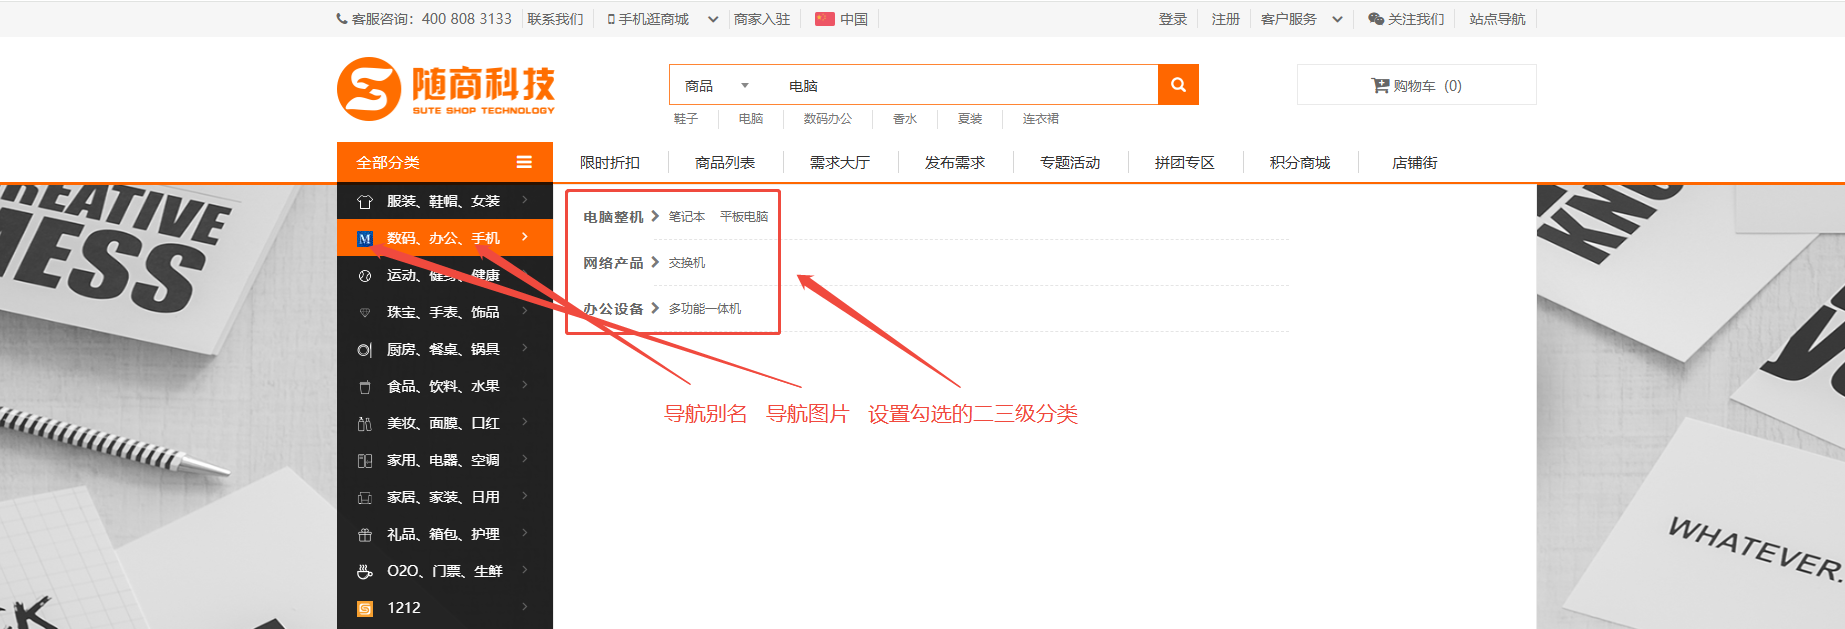Click the China flag icon

pos(825,19)
